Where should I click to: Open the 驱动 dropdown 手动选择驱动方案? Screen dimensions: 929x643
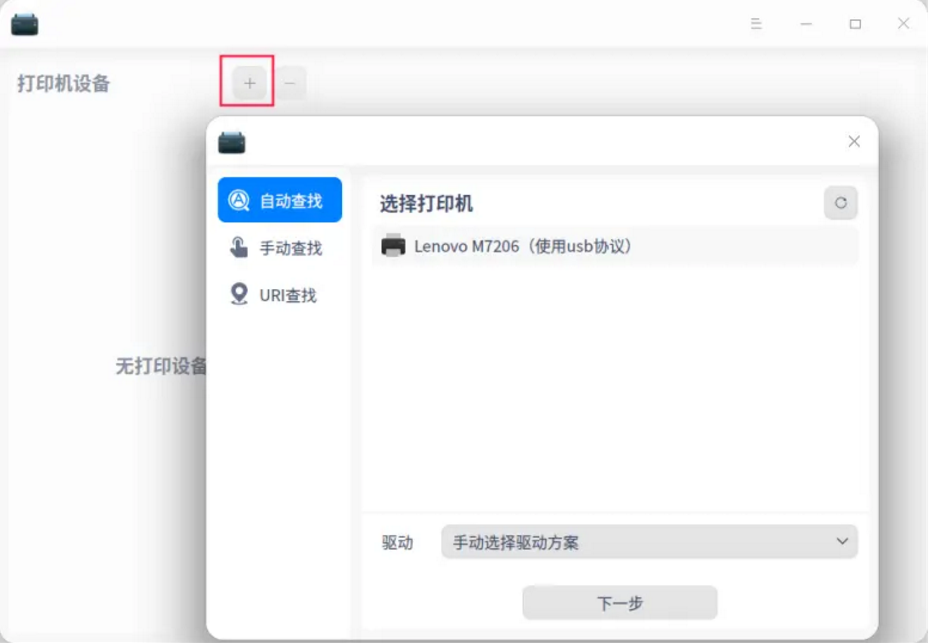click(x=649, y=542)
